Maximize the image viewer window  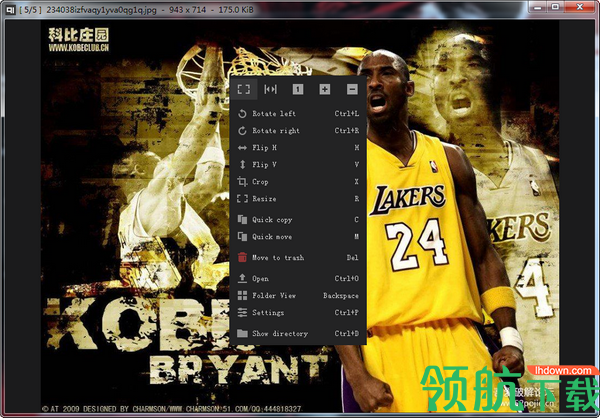pyautogui.click(x=555, y=7)
